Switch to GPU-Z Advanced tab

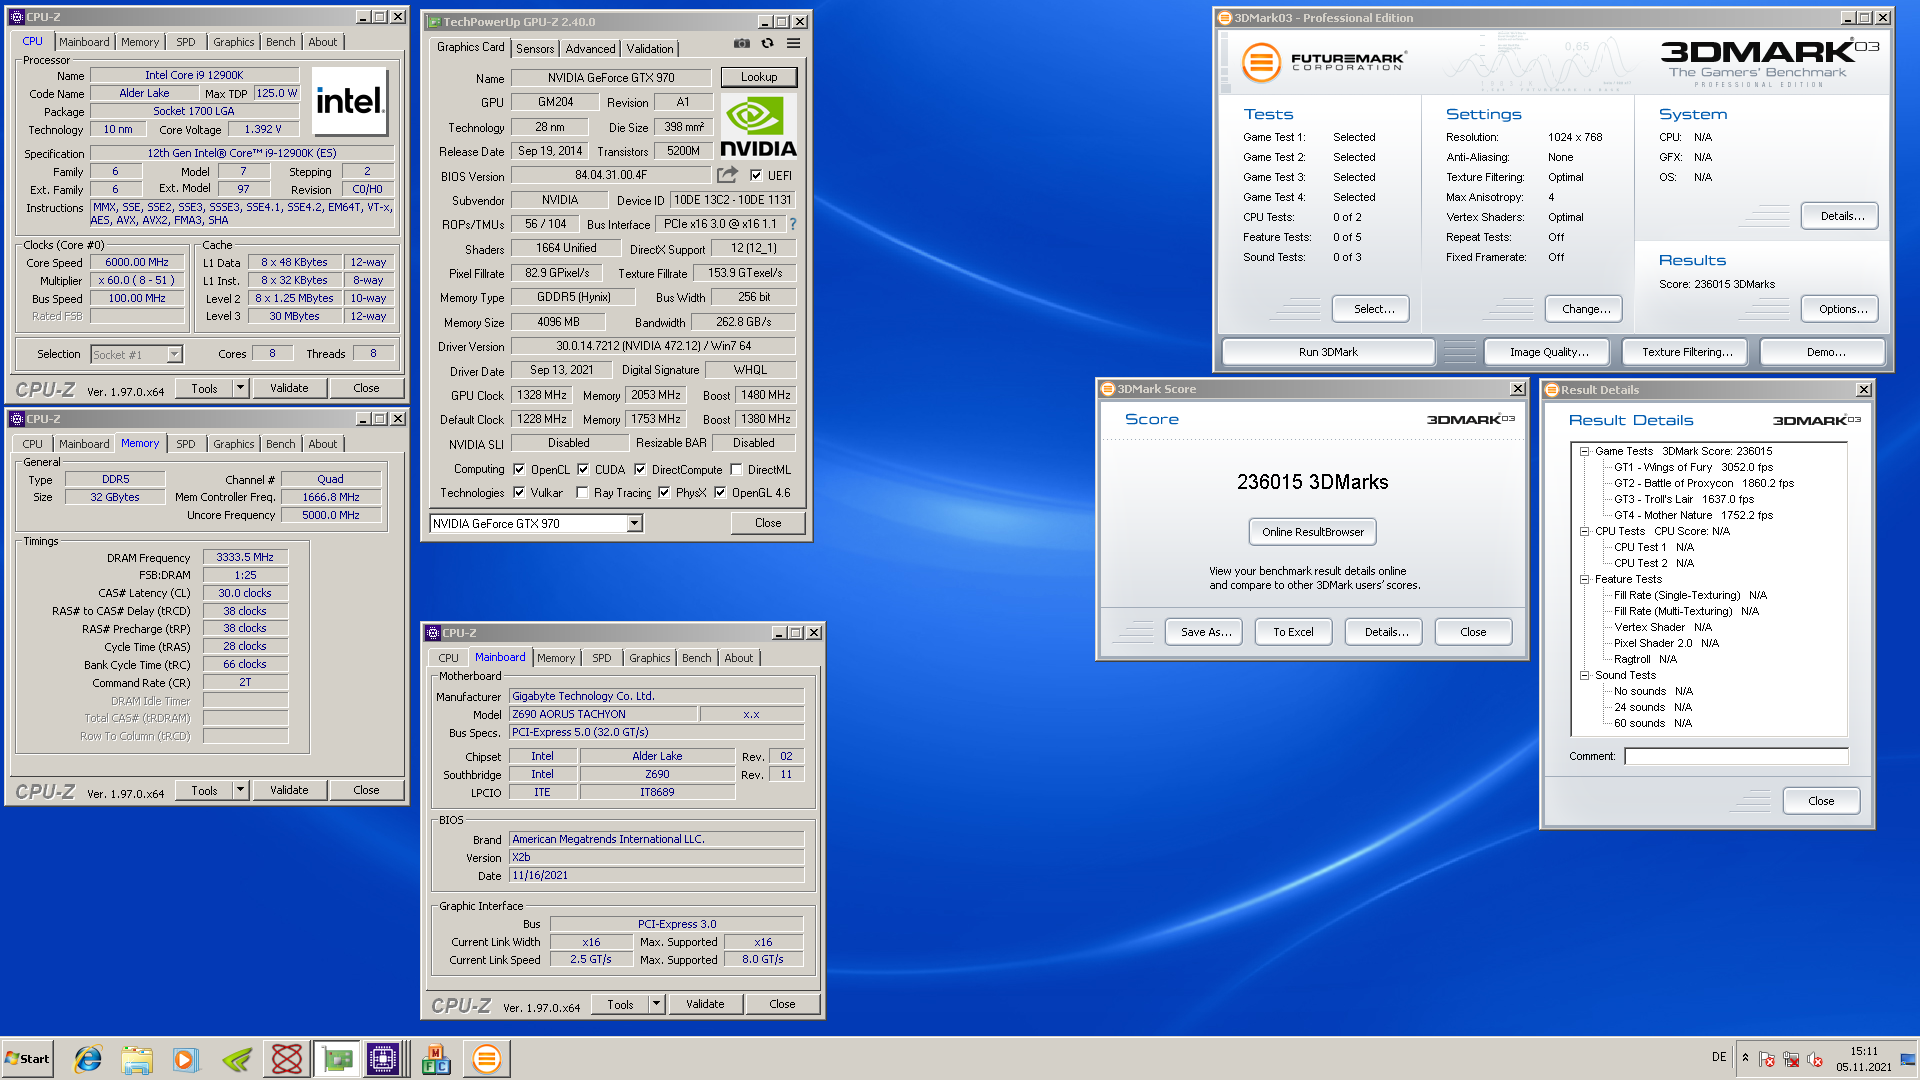click(590, 49)
